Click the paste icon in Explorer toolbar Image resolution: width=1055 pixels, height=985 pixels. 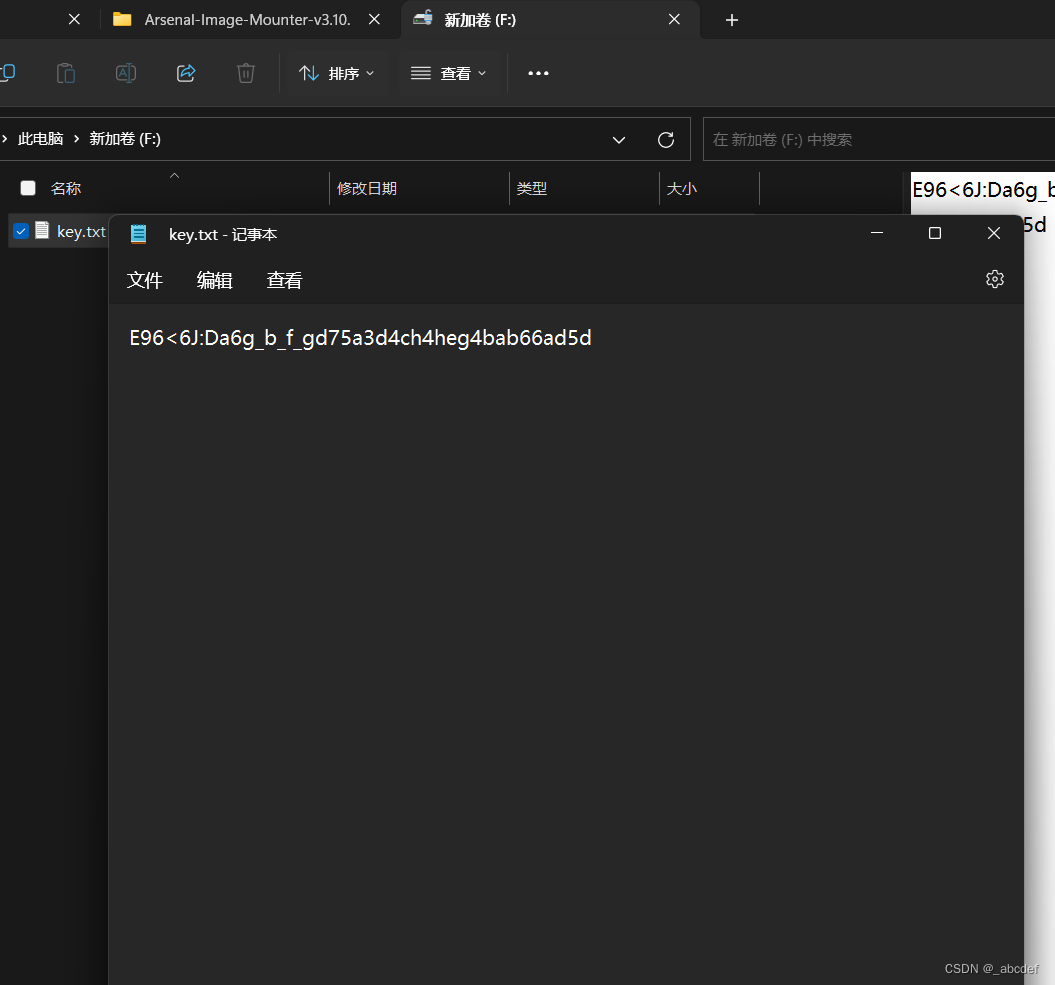[65, 73]
